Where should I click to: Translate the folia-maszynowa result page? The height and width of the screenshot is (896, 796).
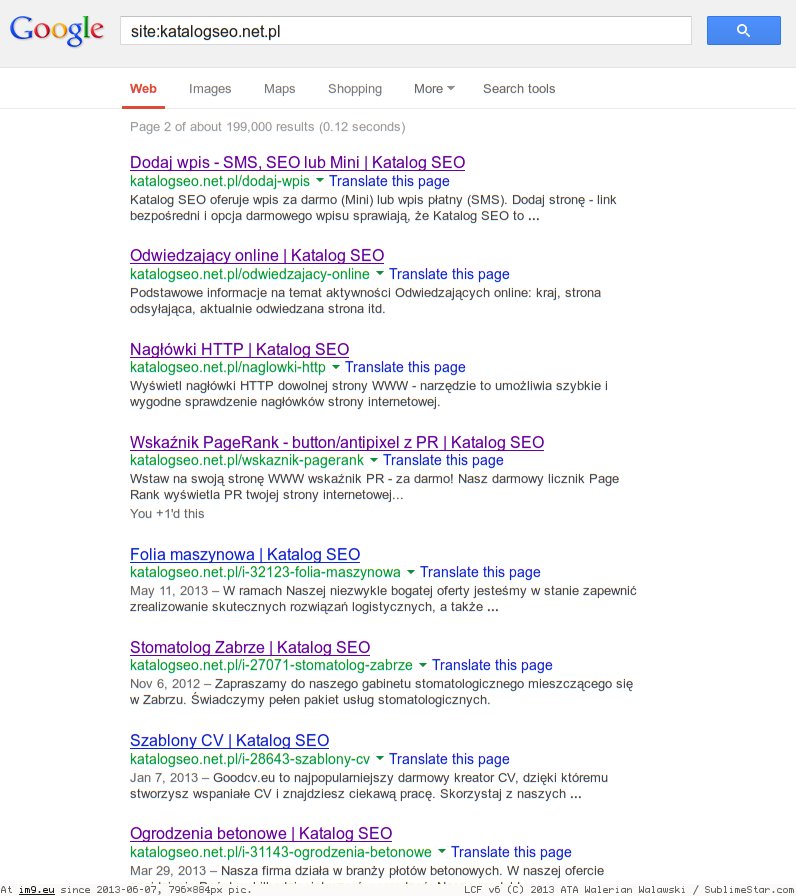click(x=480, y=573)
